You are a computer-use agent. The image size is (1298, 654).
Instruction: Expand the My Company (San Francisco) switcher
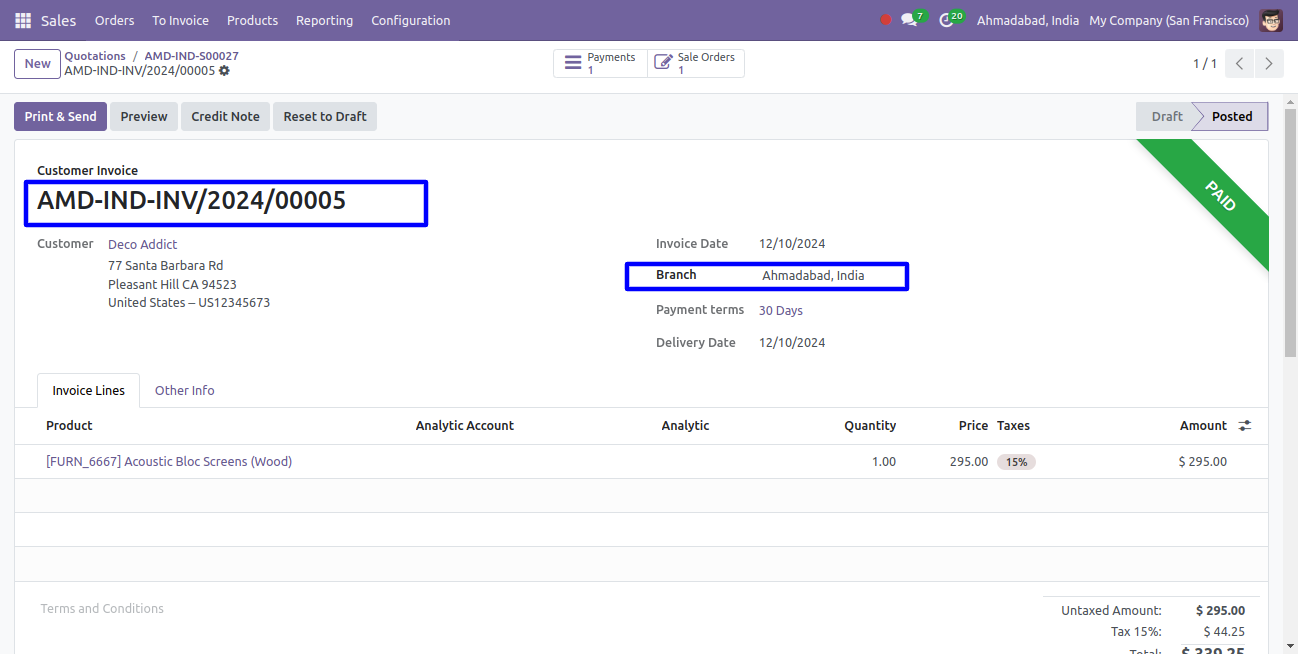tap(1168, 20)
